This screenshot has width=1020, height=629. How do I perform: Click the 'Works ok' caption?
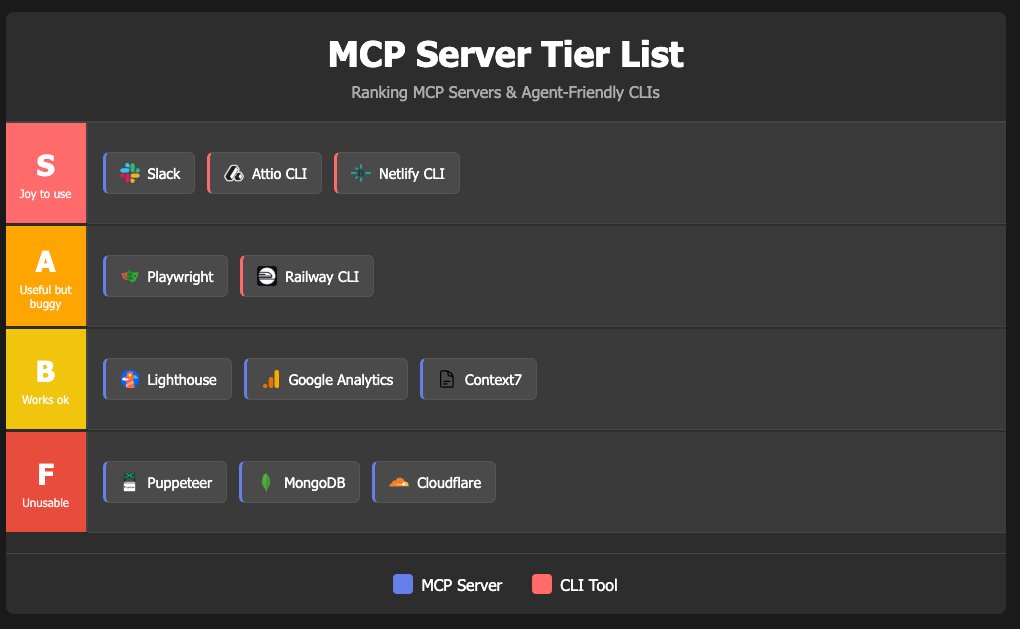[x=46, y=399]
